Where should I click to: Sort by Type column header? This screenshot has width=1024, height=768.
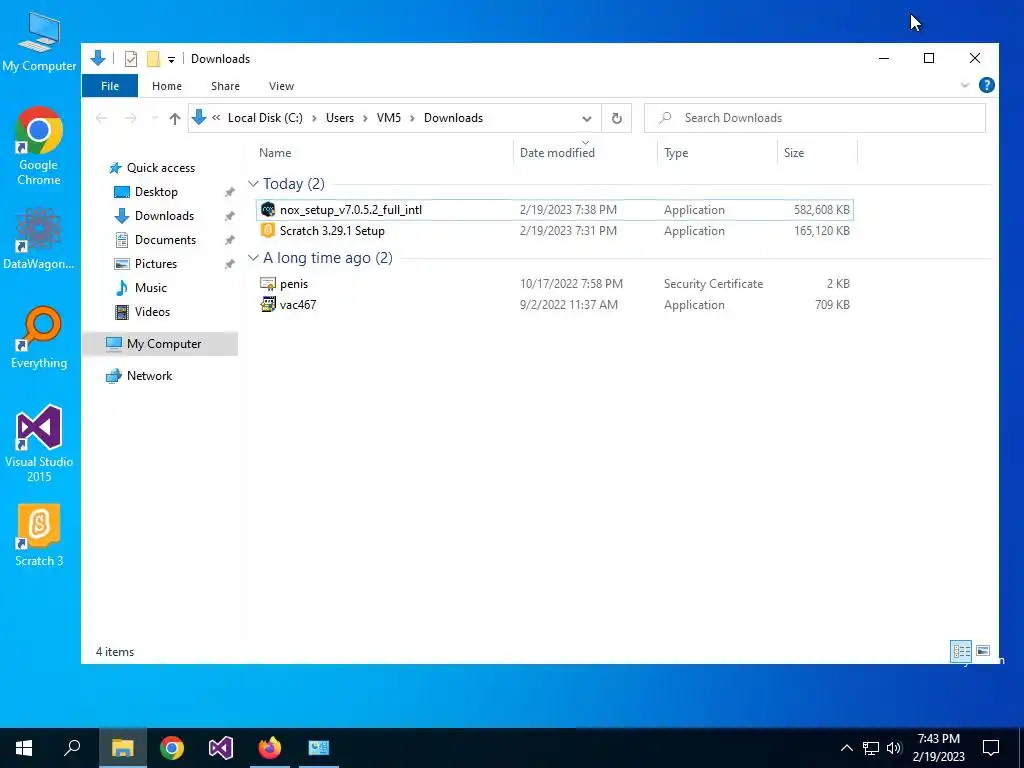click(676, 153)
